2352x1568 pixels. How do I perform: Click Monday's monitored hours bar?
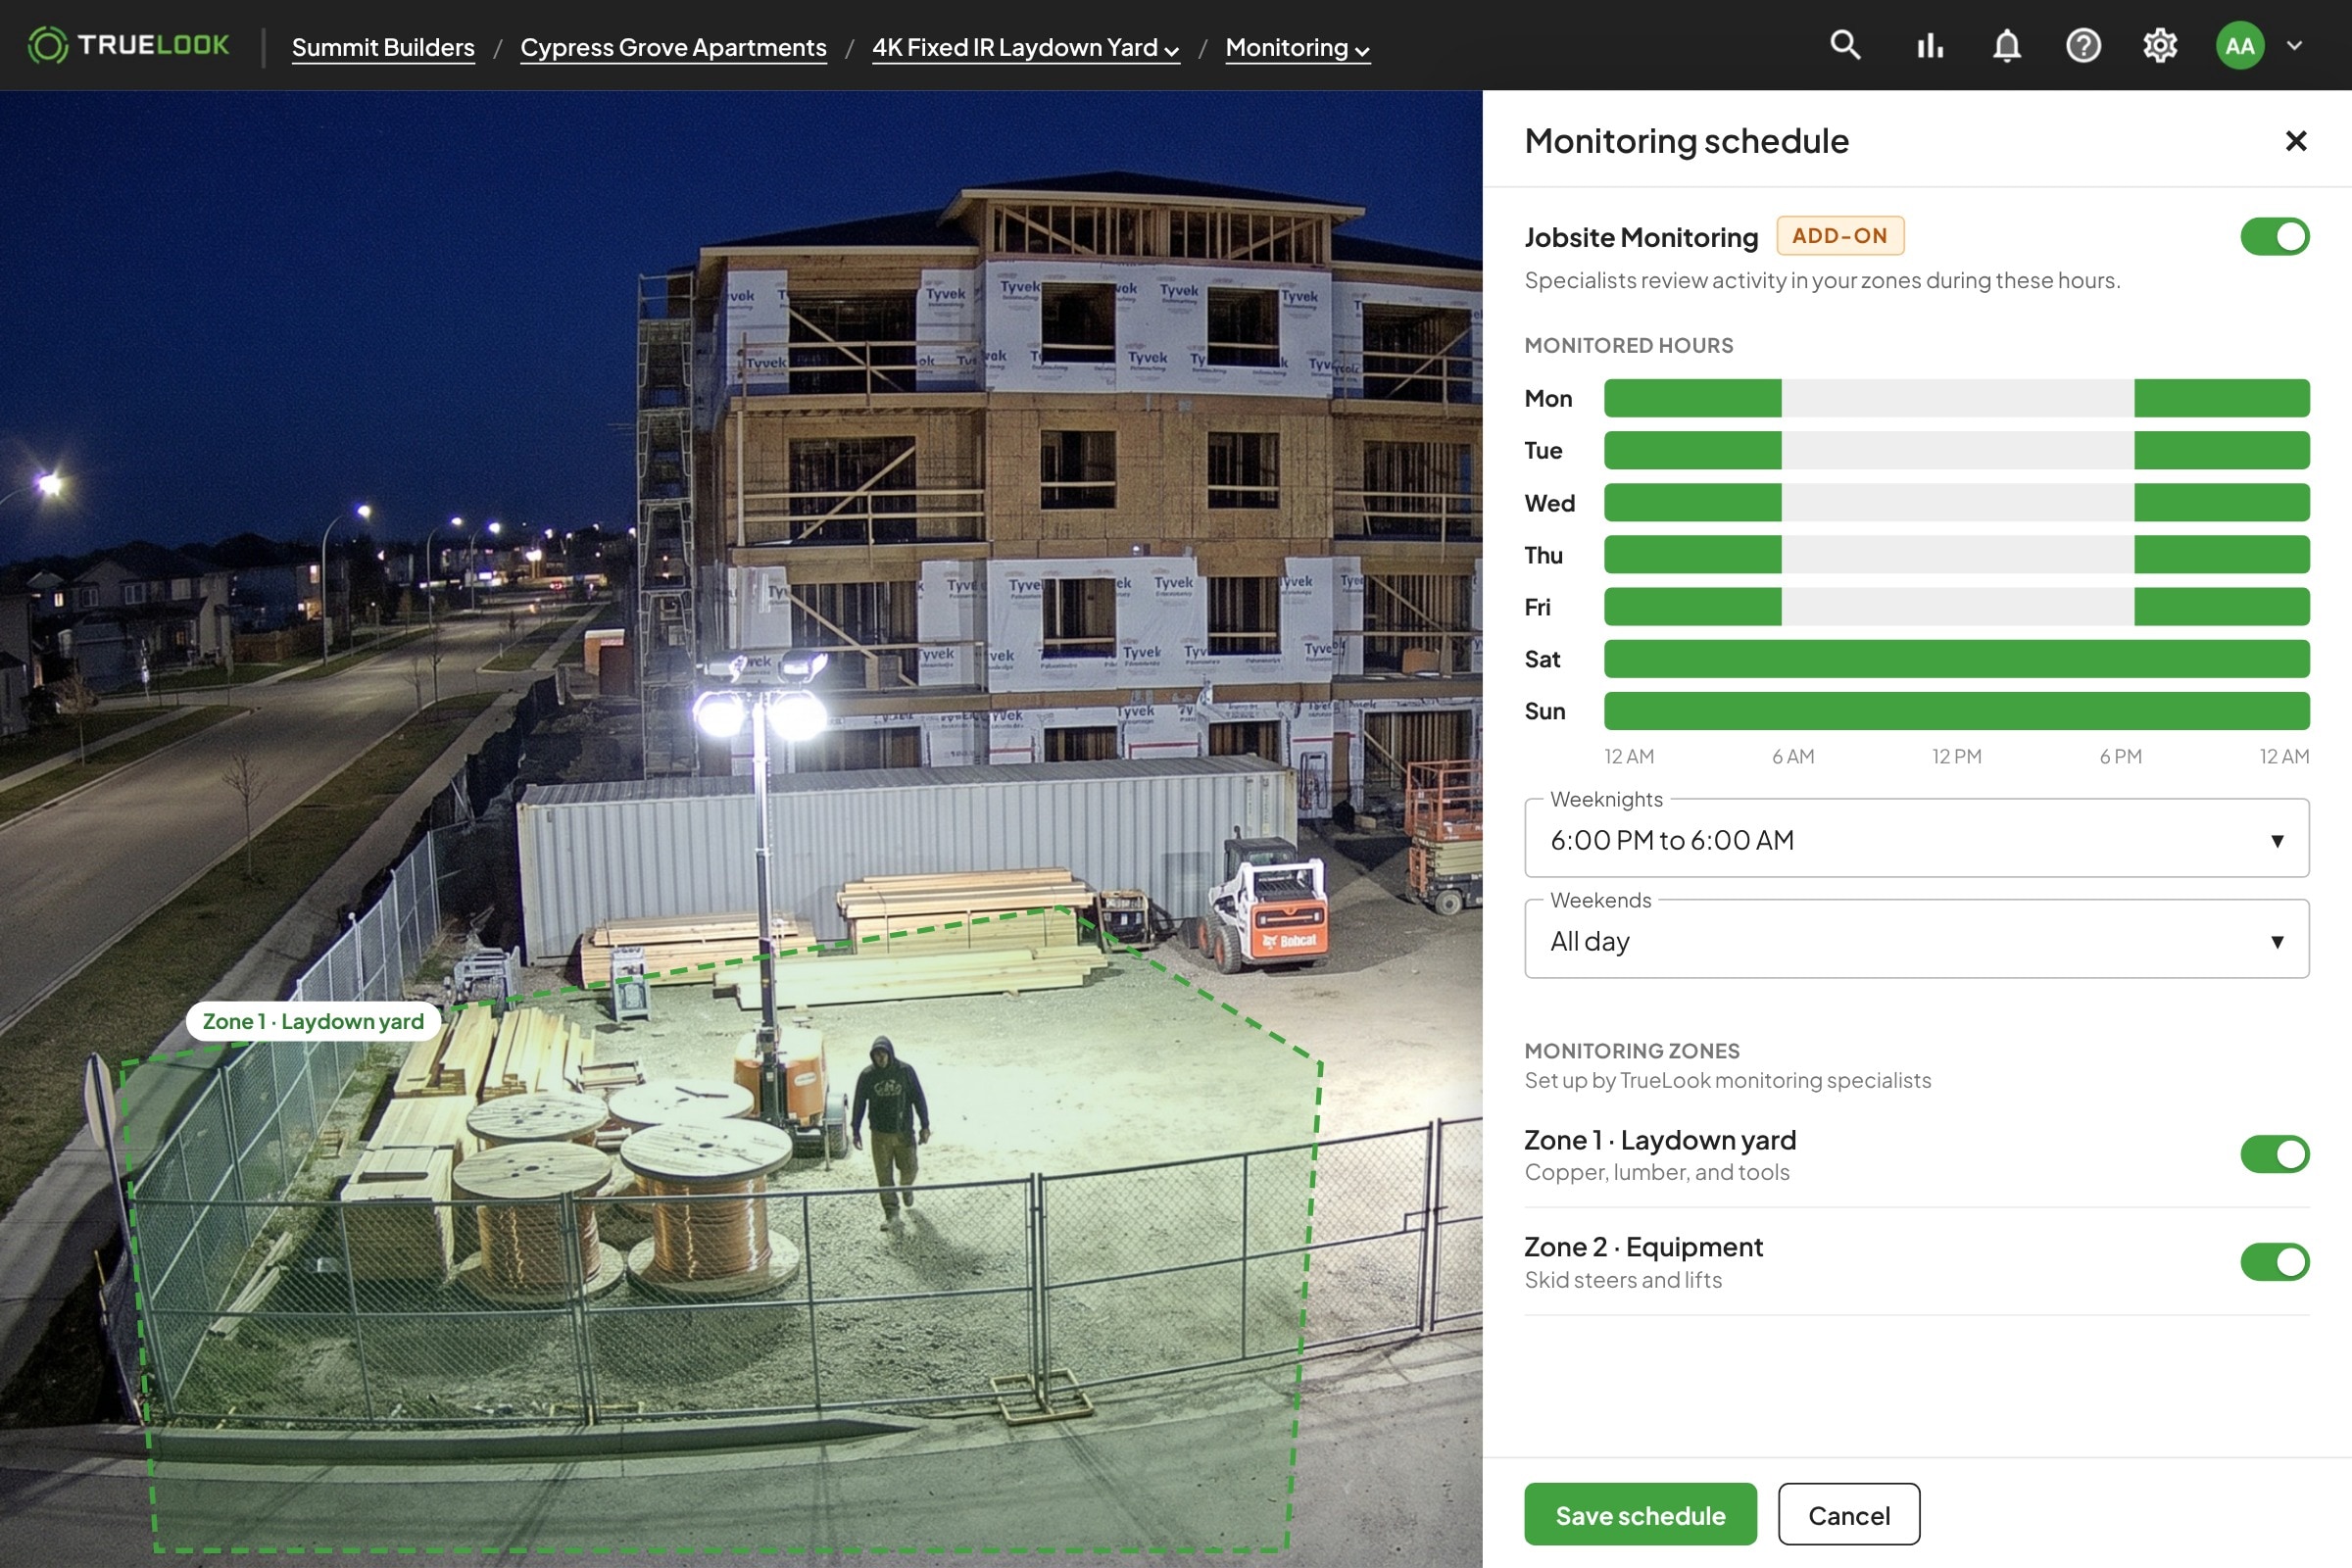pyautogui.click(x=1956, y=398)
